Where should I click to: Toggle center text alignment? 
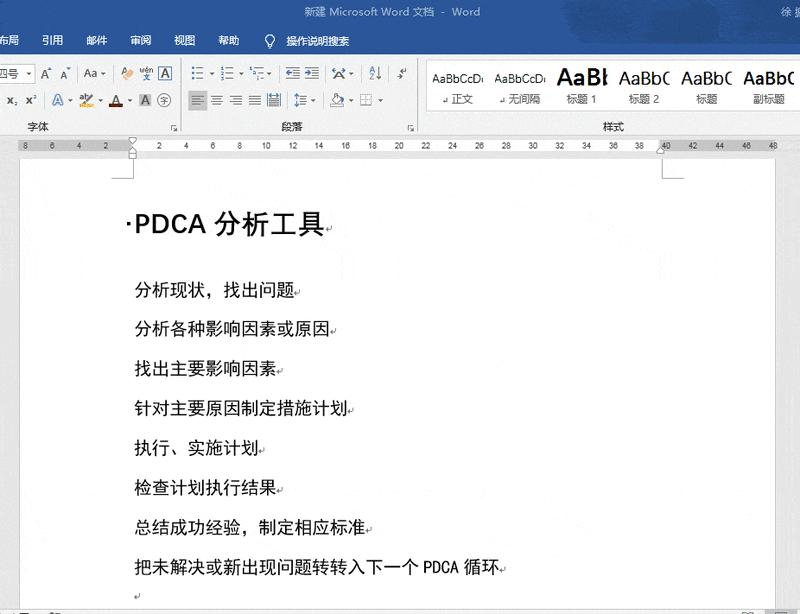[217, 100]
